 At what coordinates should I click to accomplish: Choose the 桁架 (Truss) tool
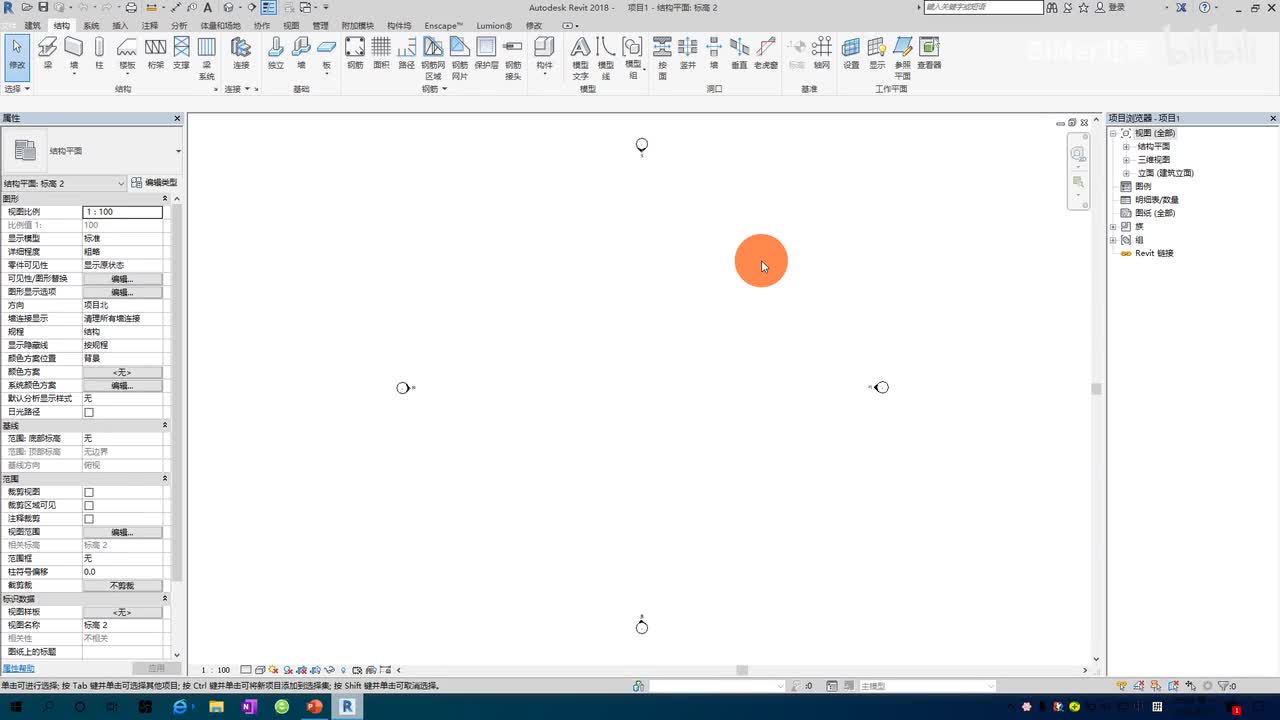(155, 52)
